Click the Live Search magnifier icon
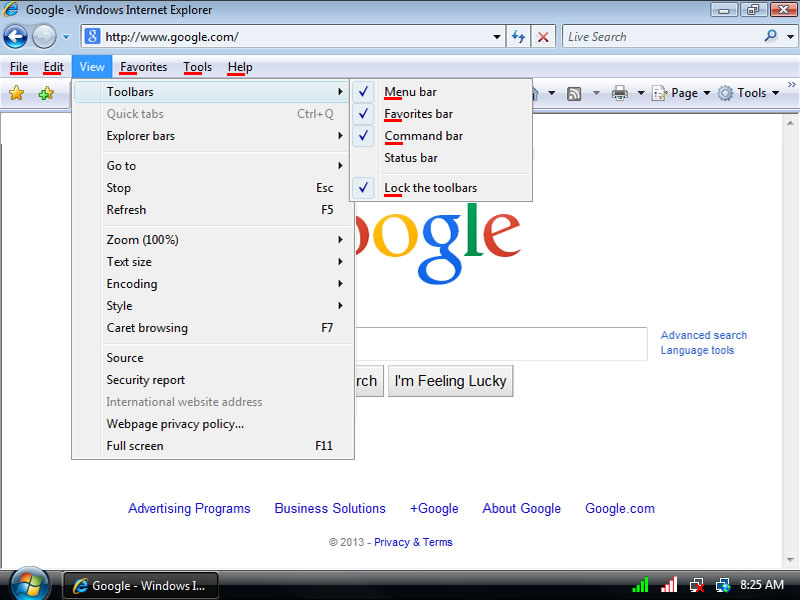The width and height of the screenshot is (800, 600). (x=770, y=37)
